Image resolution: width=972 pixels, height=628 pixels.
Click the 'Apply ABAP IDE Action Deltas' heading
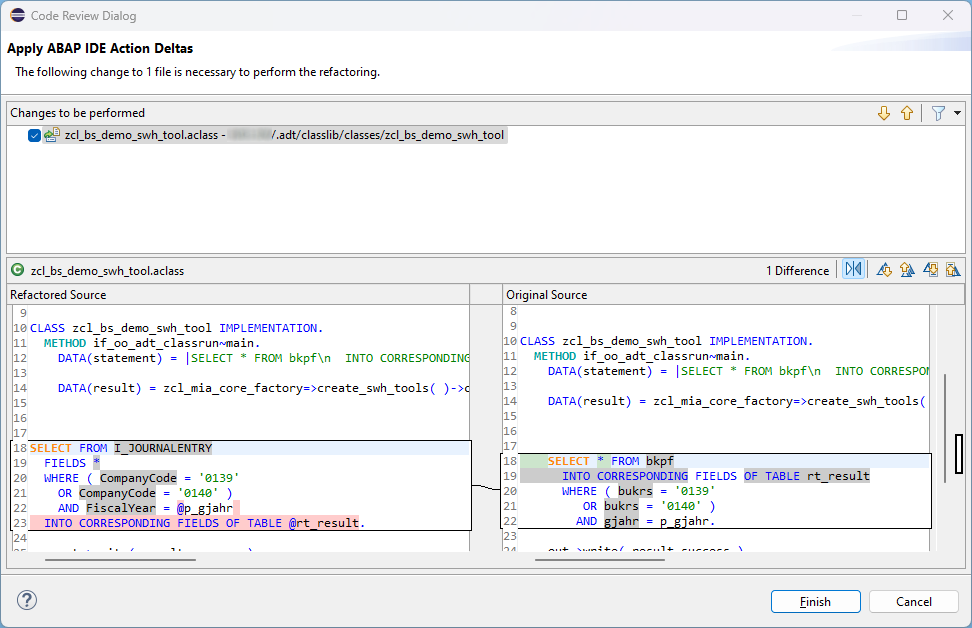point(100,48)
